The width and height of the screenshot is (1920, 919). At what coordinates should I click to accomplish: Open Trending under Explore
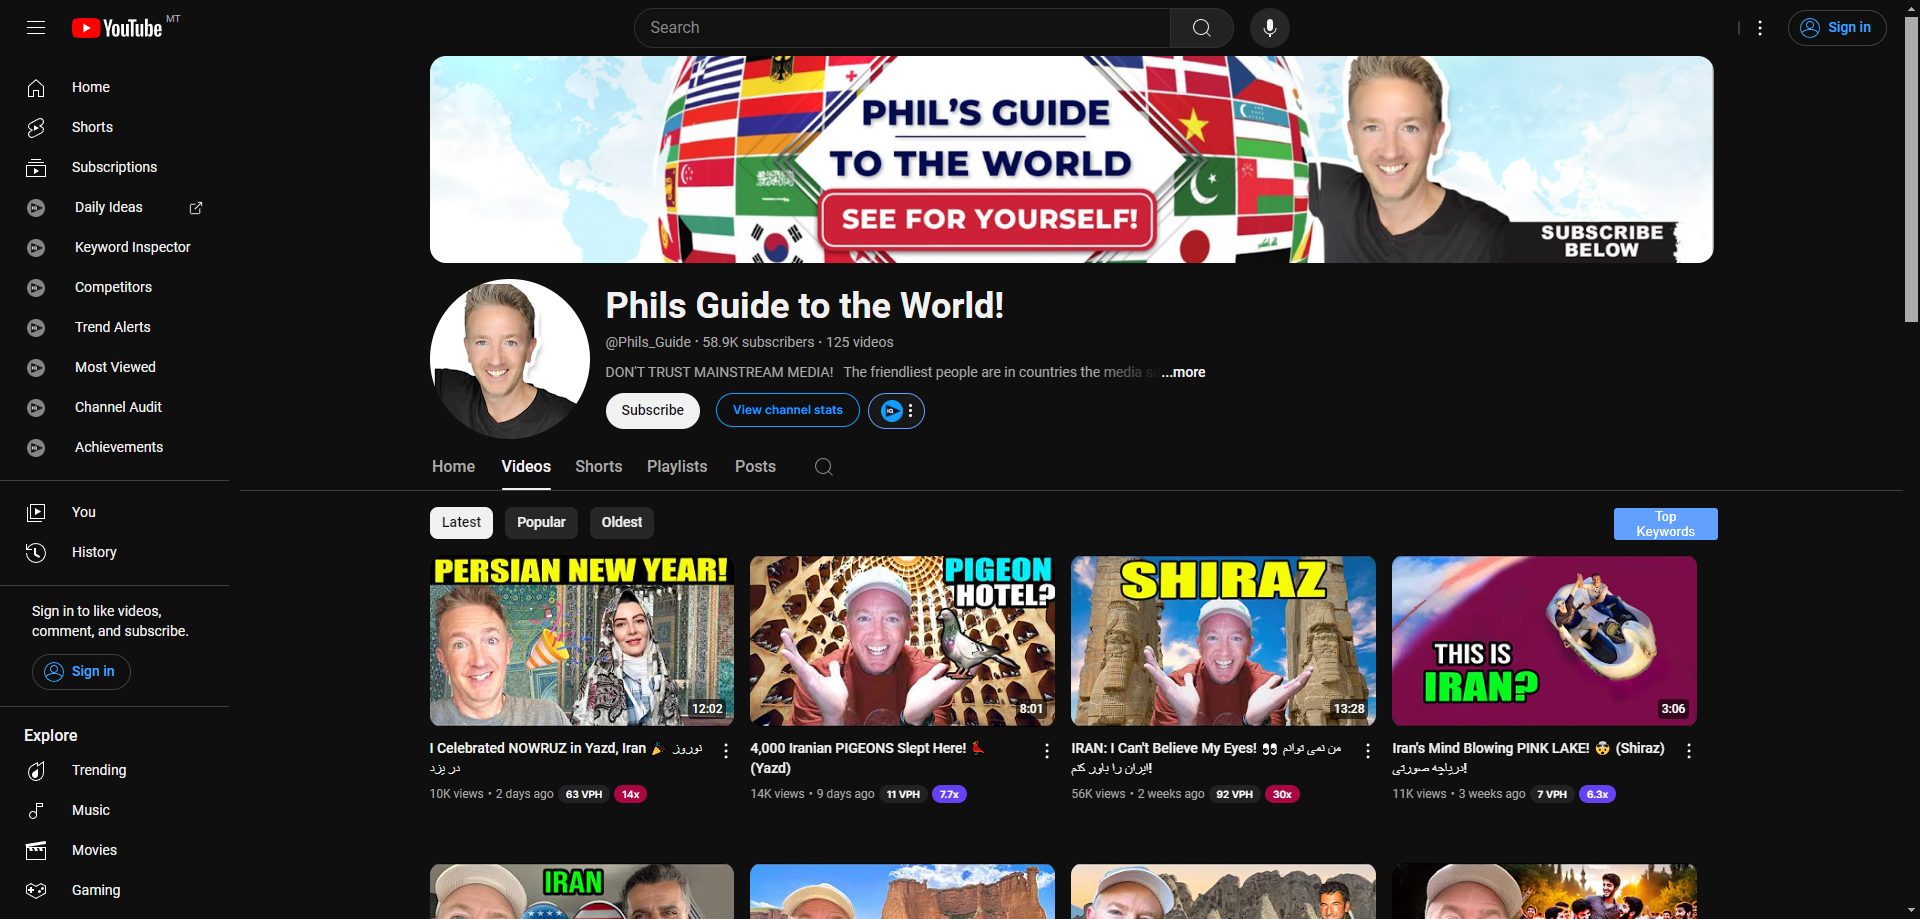pos(114,770)
